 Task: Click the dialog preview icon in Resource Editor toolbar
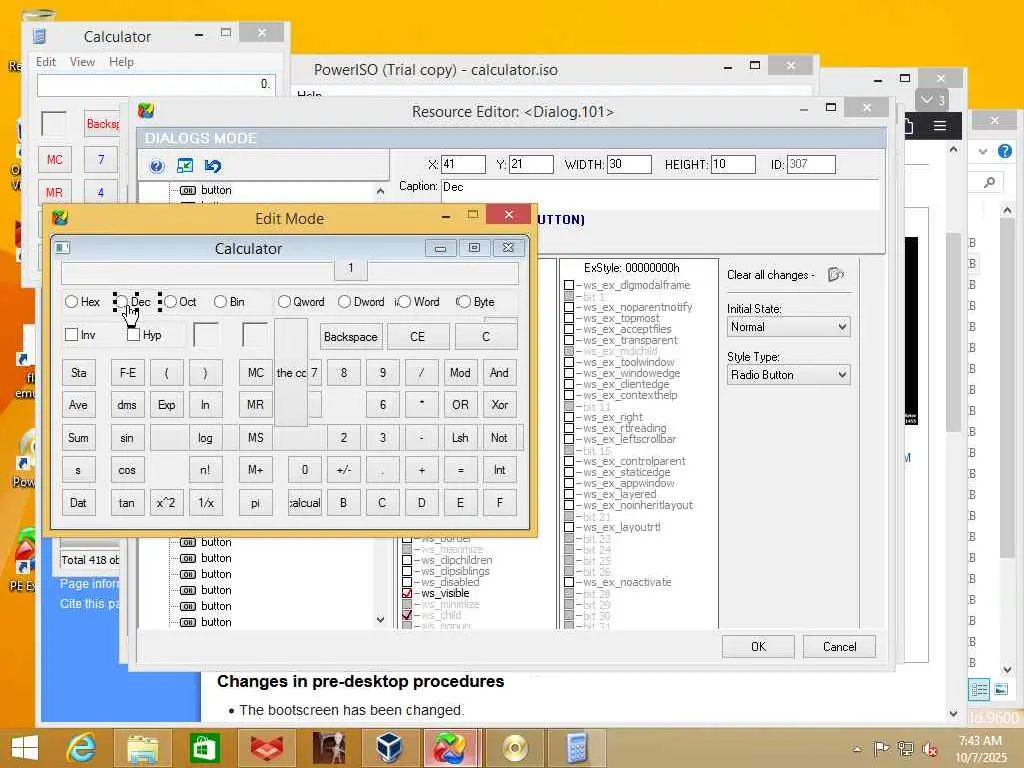point(185,166)
